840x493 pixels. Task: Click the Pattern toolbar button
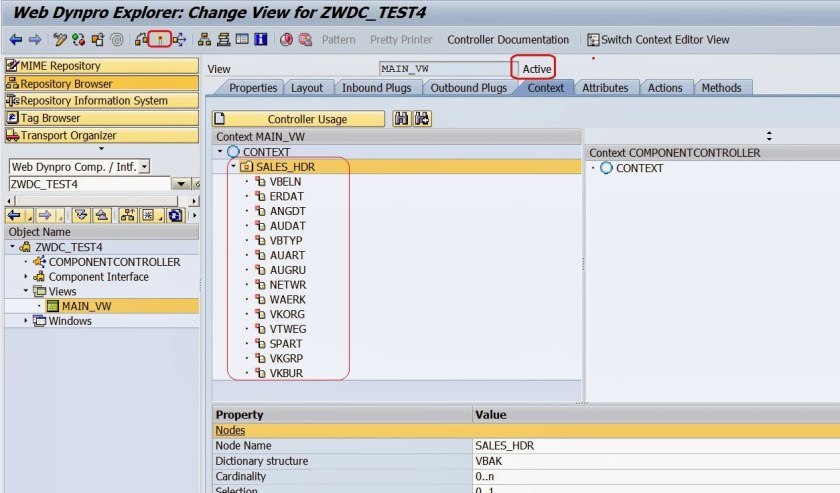(339, 40)
